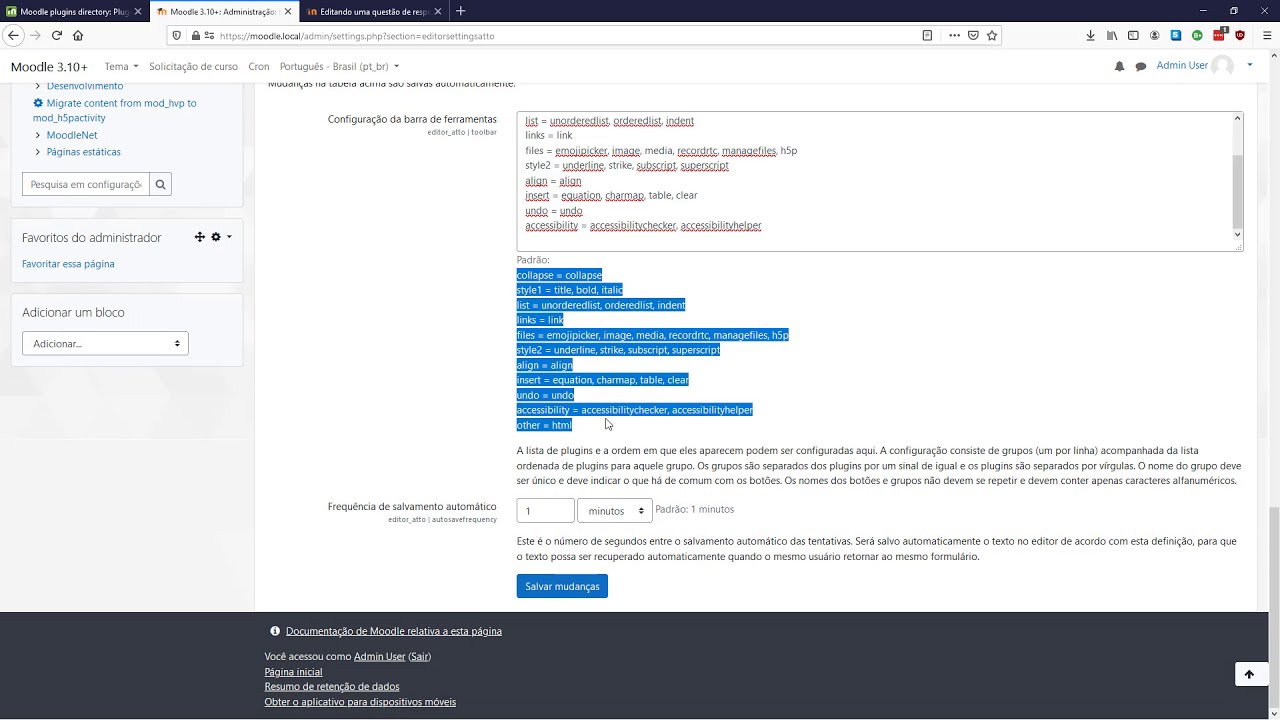Screen dimensions: 1280x720
Task: Open Firefox account icon
Action: tap(1155, 35)
